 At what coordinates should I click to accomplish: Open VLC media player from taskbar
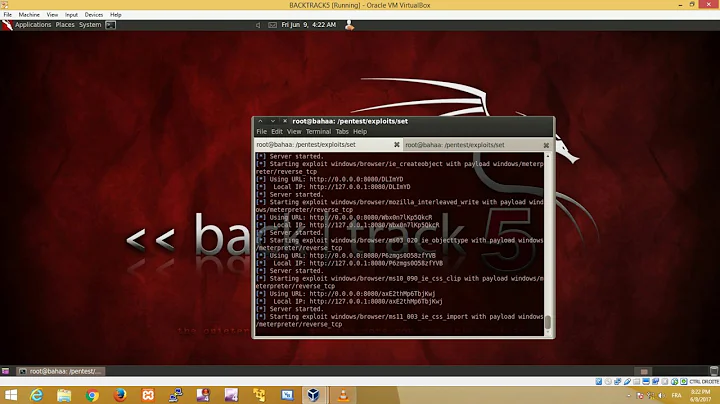pos(343,395)
